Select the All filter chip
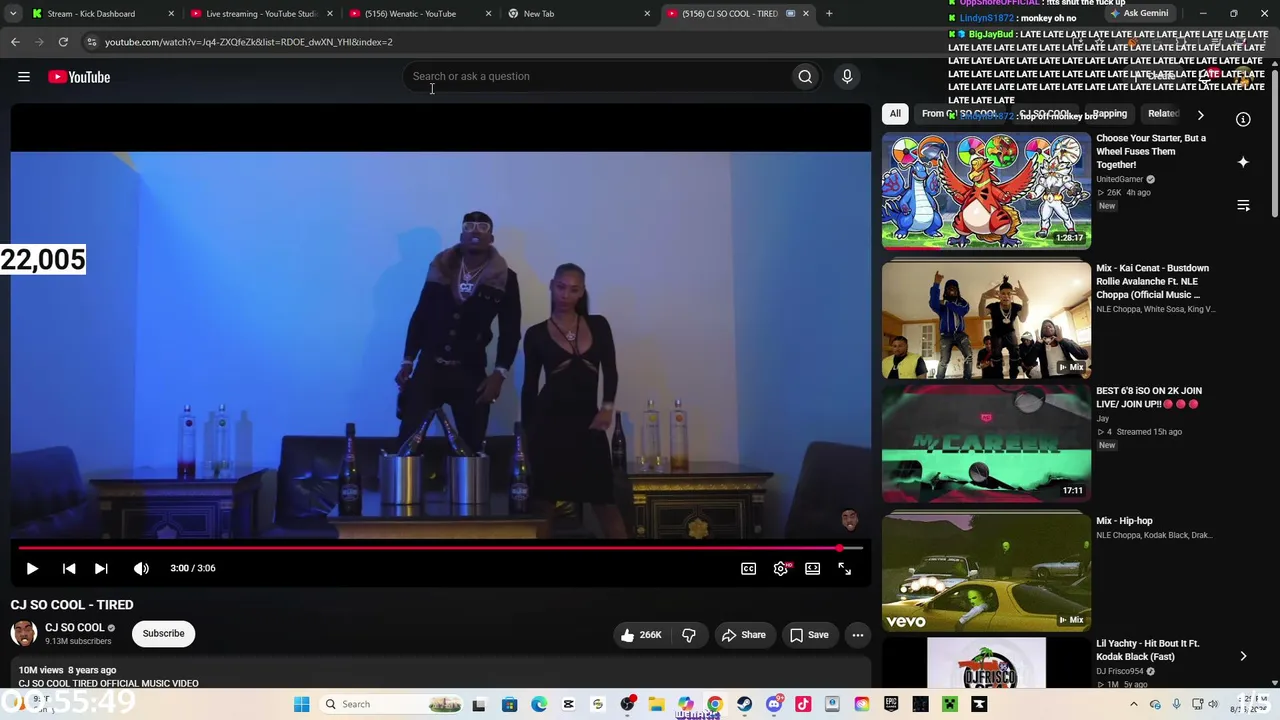Screen dimensions: 1280x720 [895, 114]
